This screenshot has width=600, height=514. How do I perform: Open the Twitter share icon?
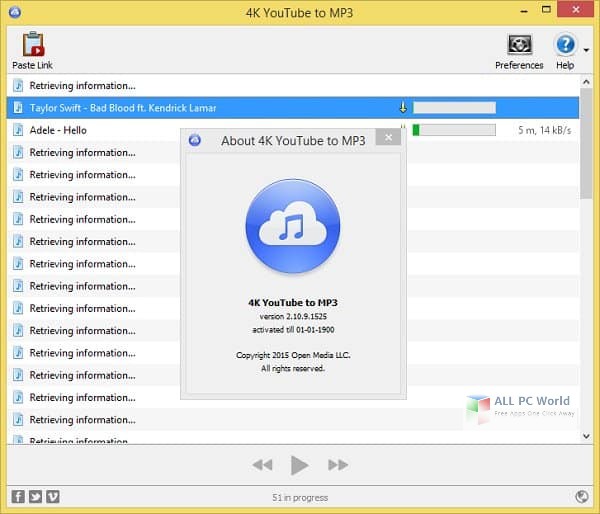point(36,497)
